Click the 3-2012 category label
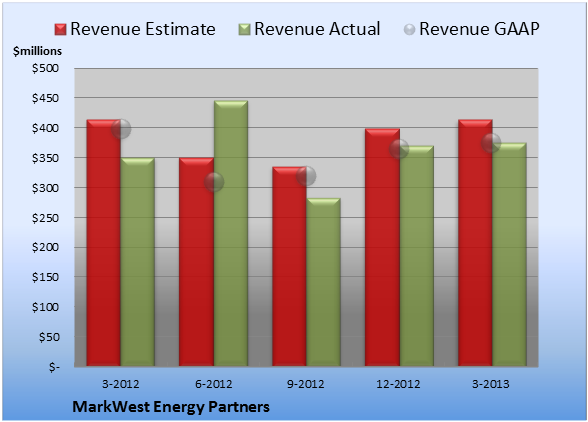 121,384
